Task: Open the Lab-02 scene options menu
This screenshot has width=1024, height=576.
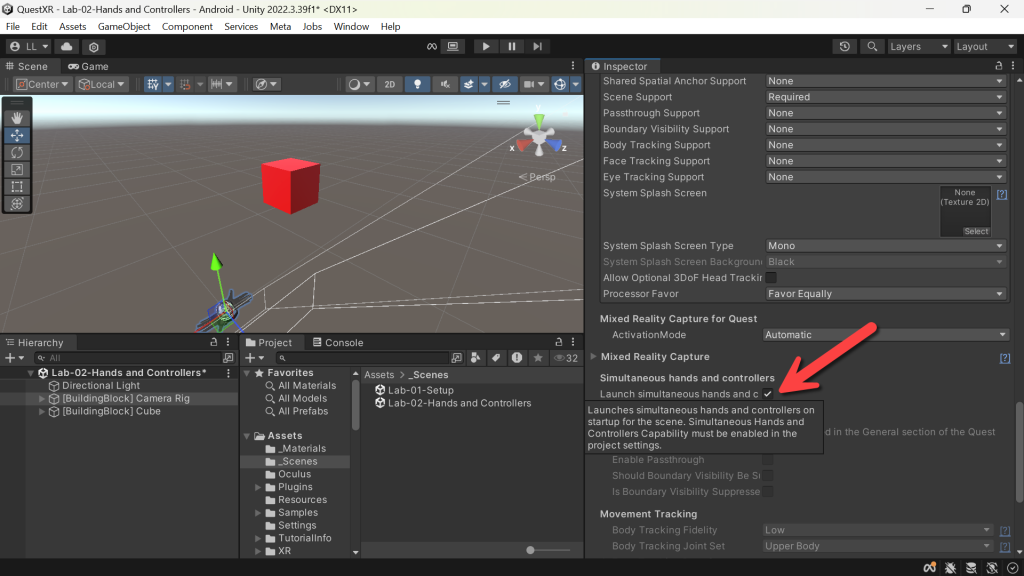Action: pos(229,373)
